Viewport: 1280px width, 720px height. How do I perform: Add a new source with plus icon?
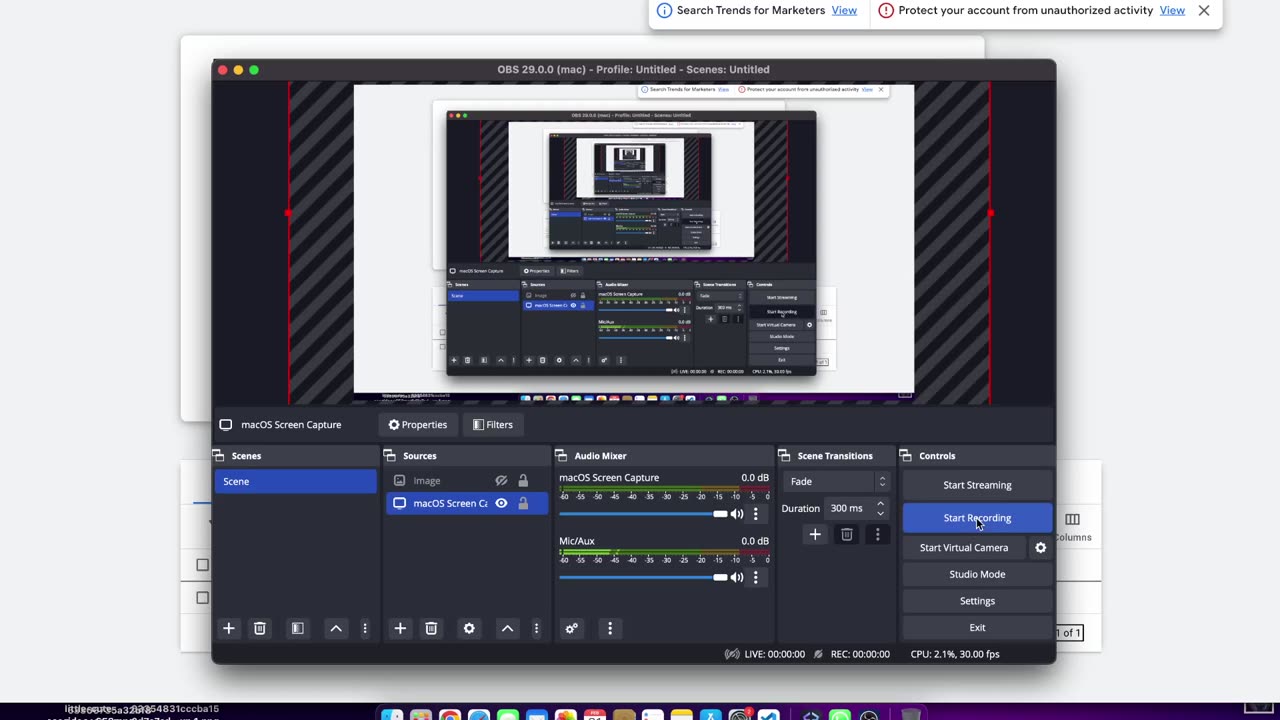point(400,628)
